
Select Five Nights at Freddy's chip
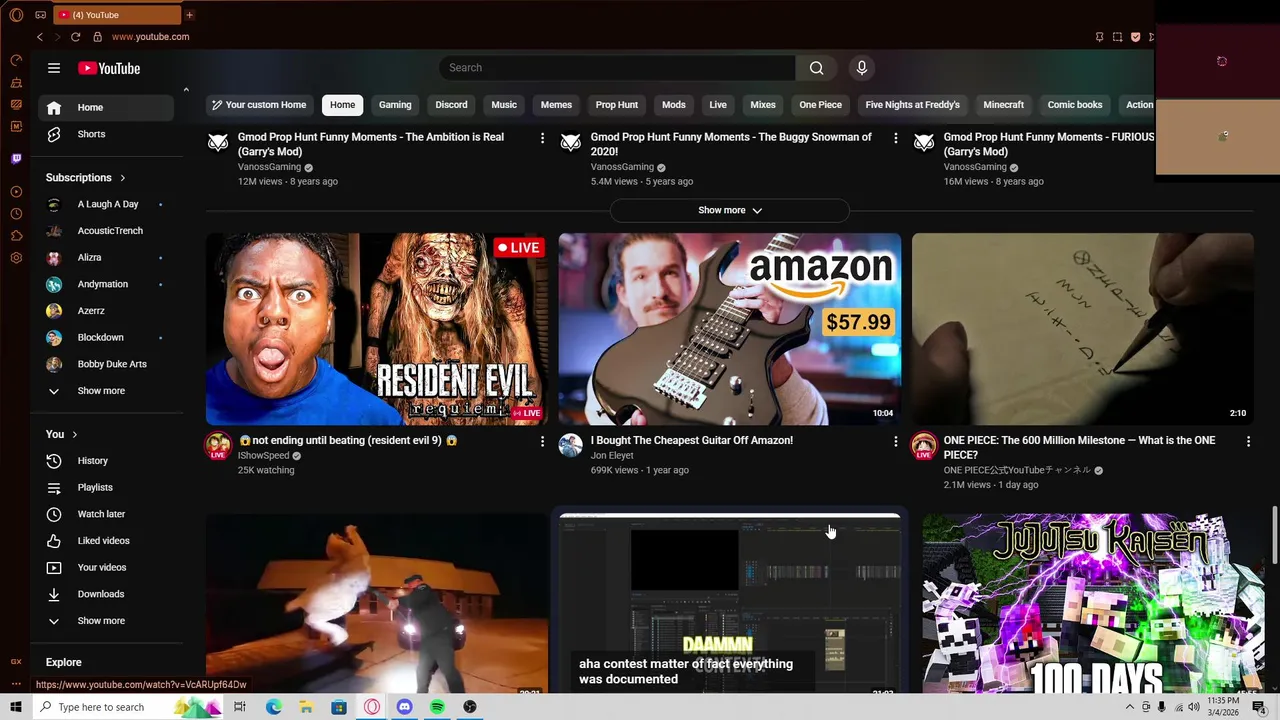[912, 105]
